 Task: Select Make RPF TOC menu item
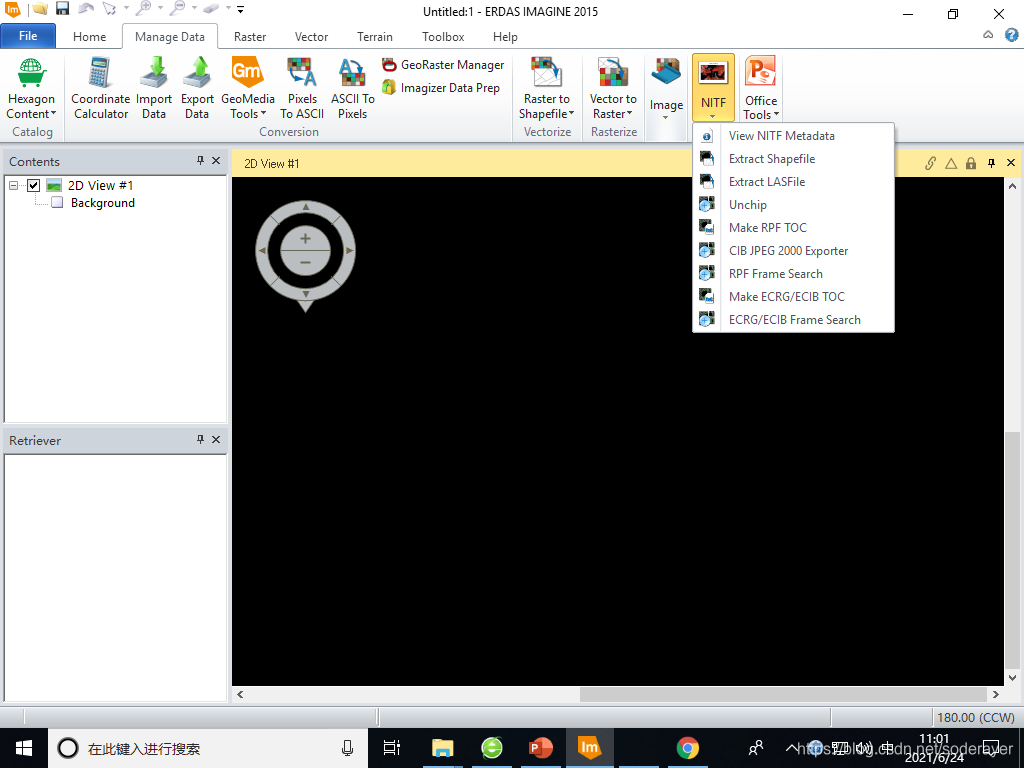pyautogui.click(x=793, y=227)
